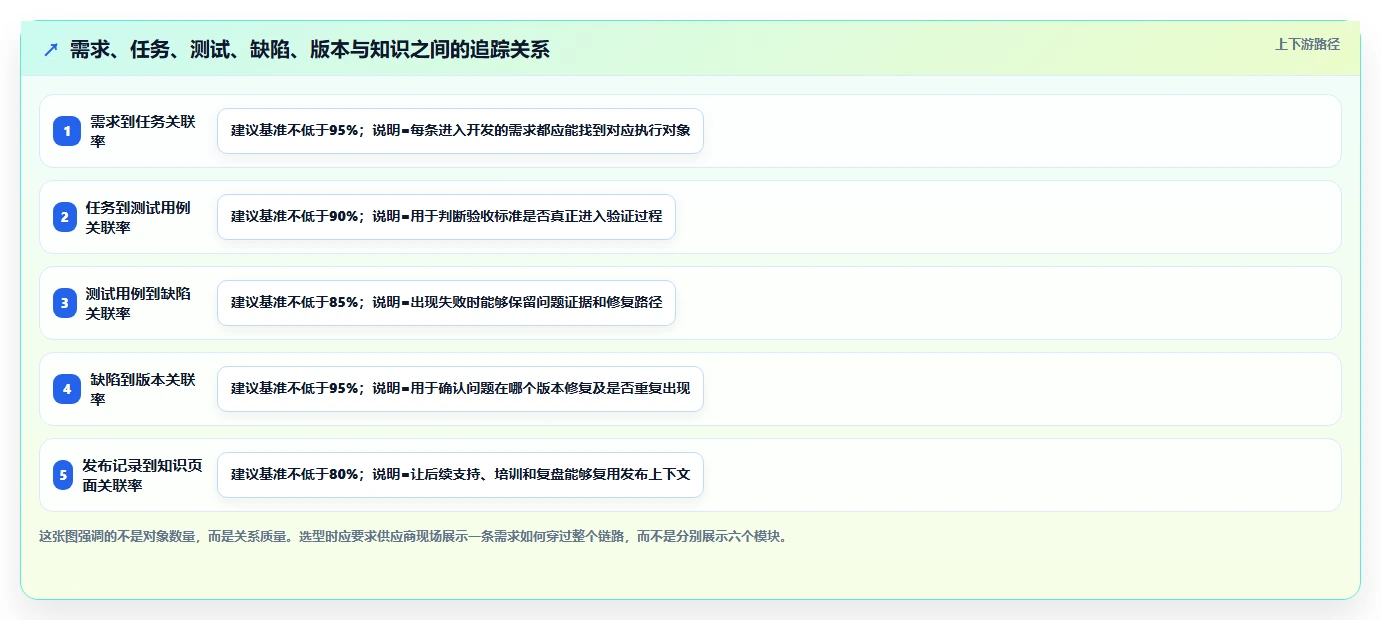Select the 任务到测试用例关联率 label
The image size is (1381, 620).
(138, 217)
